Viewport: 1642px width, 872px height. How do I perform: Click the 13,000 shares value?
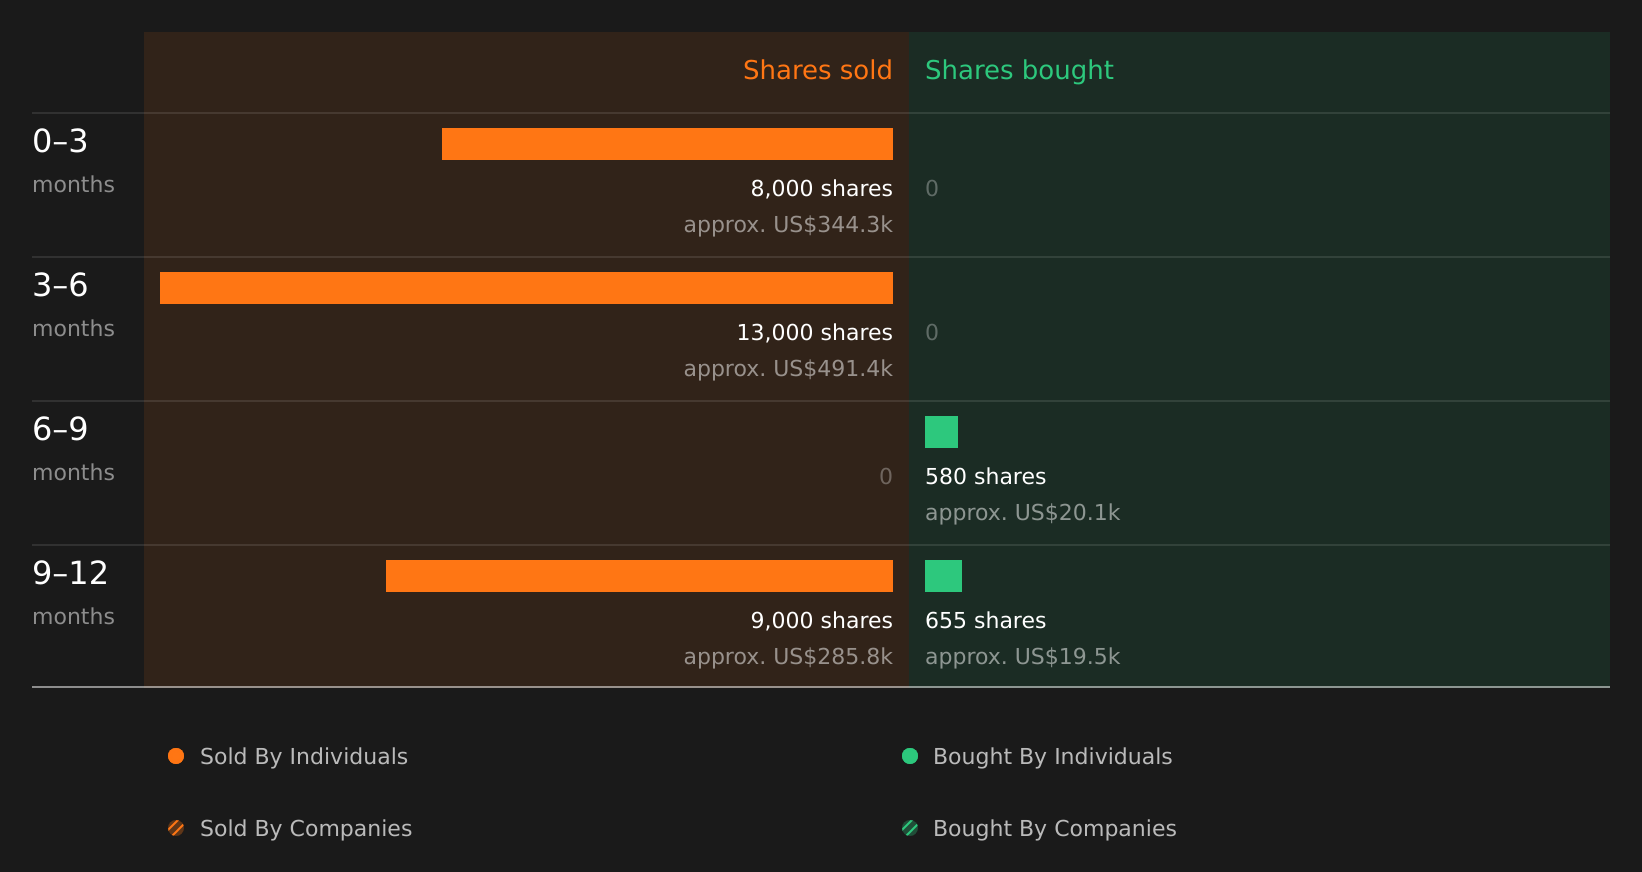tap(815, 333)
